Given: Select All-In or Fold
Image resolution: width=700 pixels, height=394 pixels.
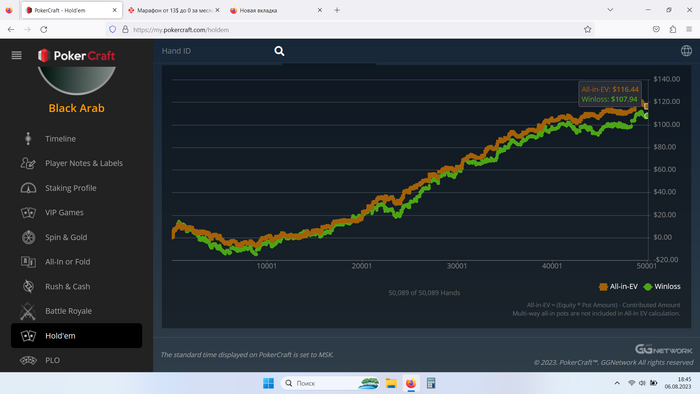Looking at the screenshot, I should coord(67,262).
